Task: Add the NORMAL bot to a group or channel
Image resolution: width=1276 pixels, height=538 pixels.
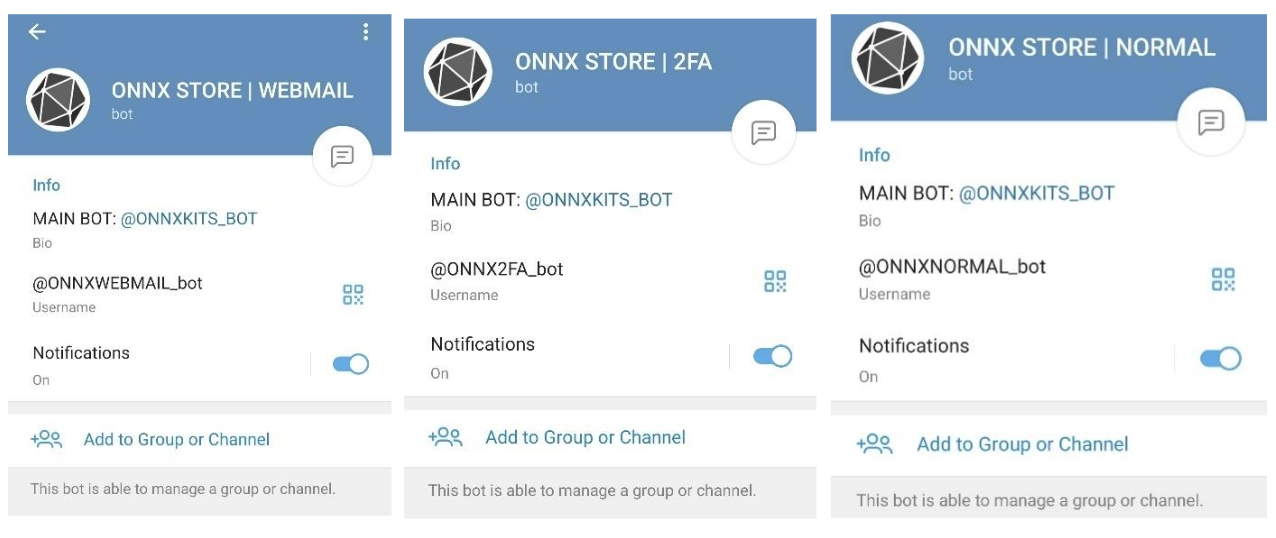Action: click(1022, 444)
